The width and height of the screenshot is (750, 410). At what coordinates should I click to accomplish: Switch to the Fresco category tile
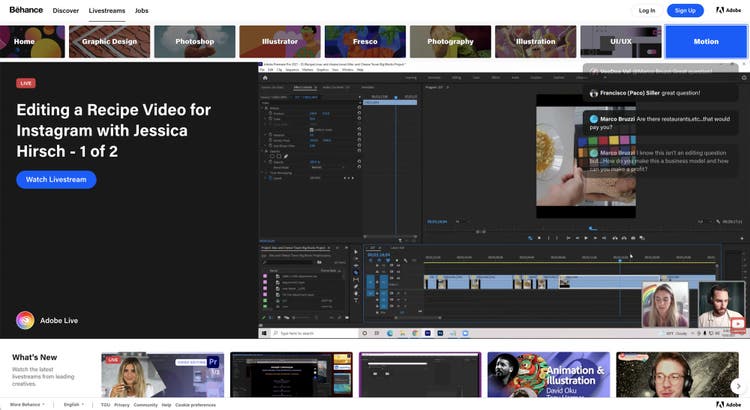pos(365,42)
